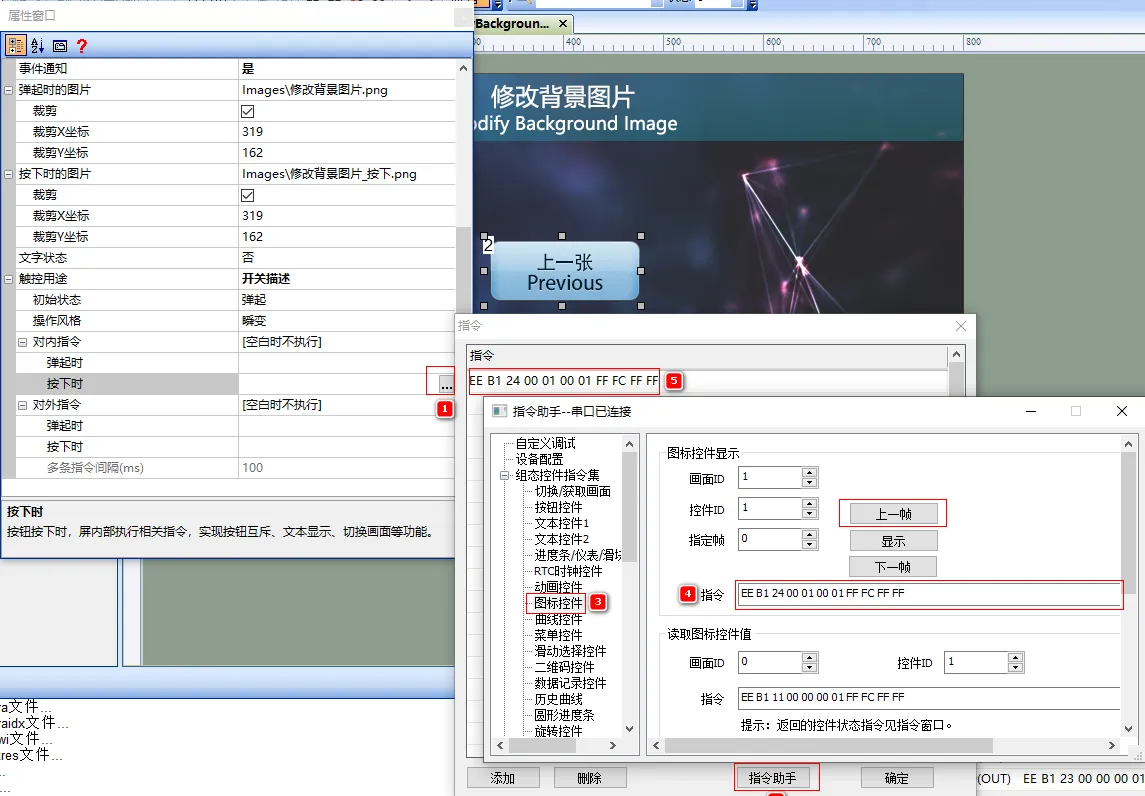Click the 指令助手 button

[776, 777]
